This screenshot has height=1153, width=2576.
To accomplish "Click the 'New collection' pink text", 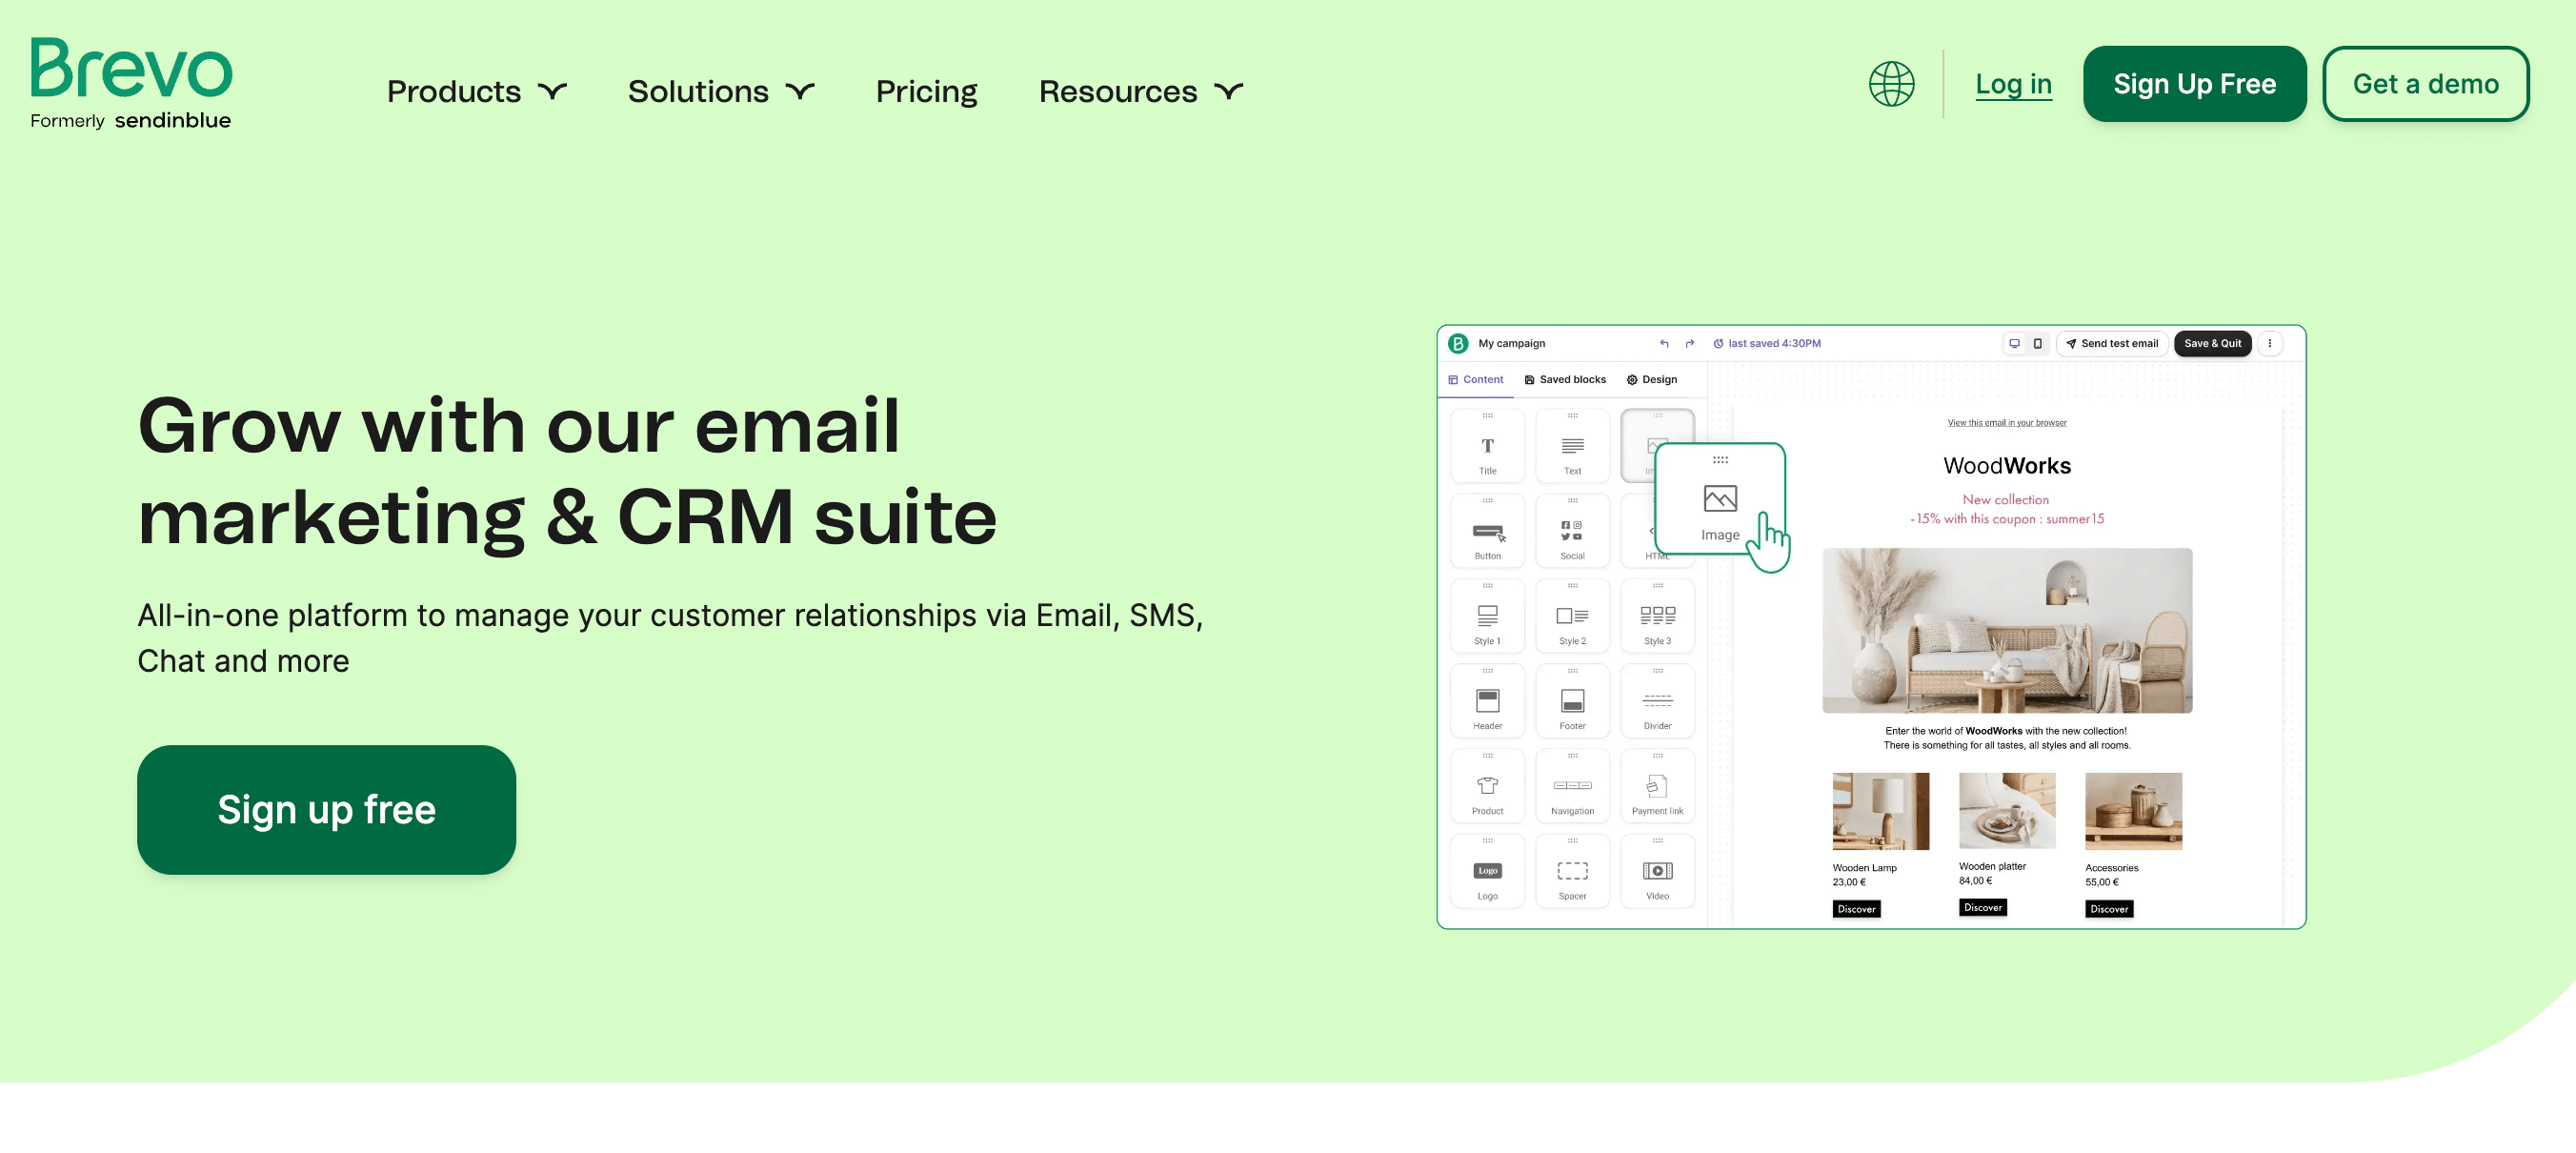I will point(2004,499).
